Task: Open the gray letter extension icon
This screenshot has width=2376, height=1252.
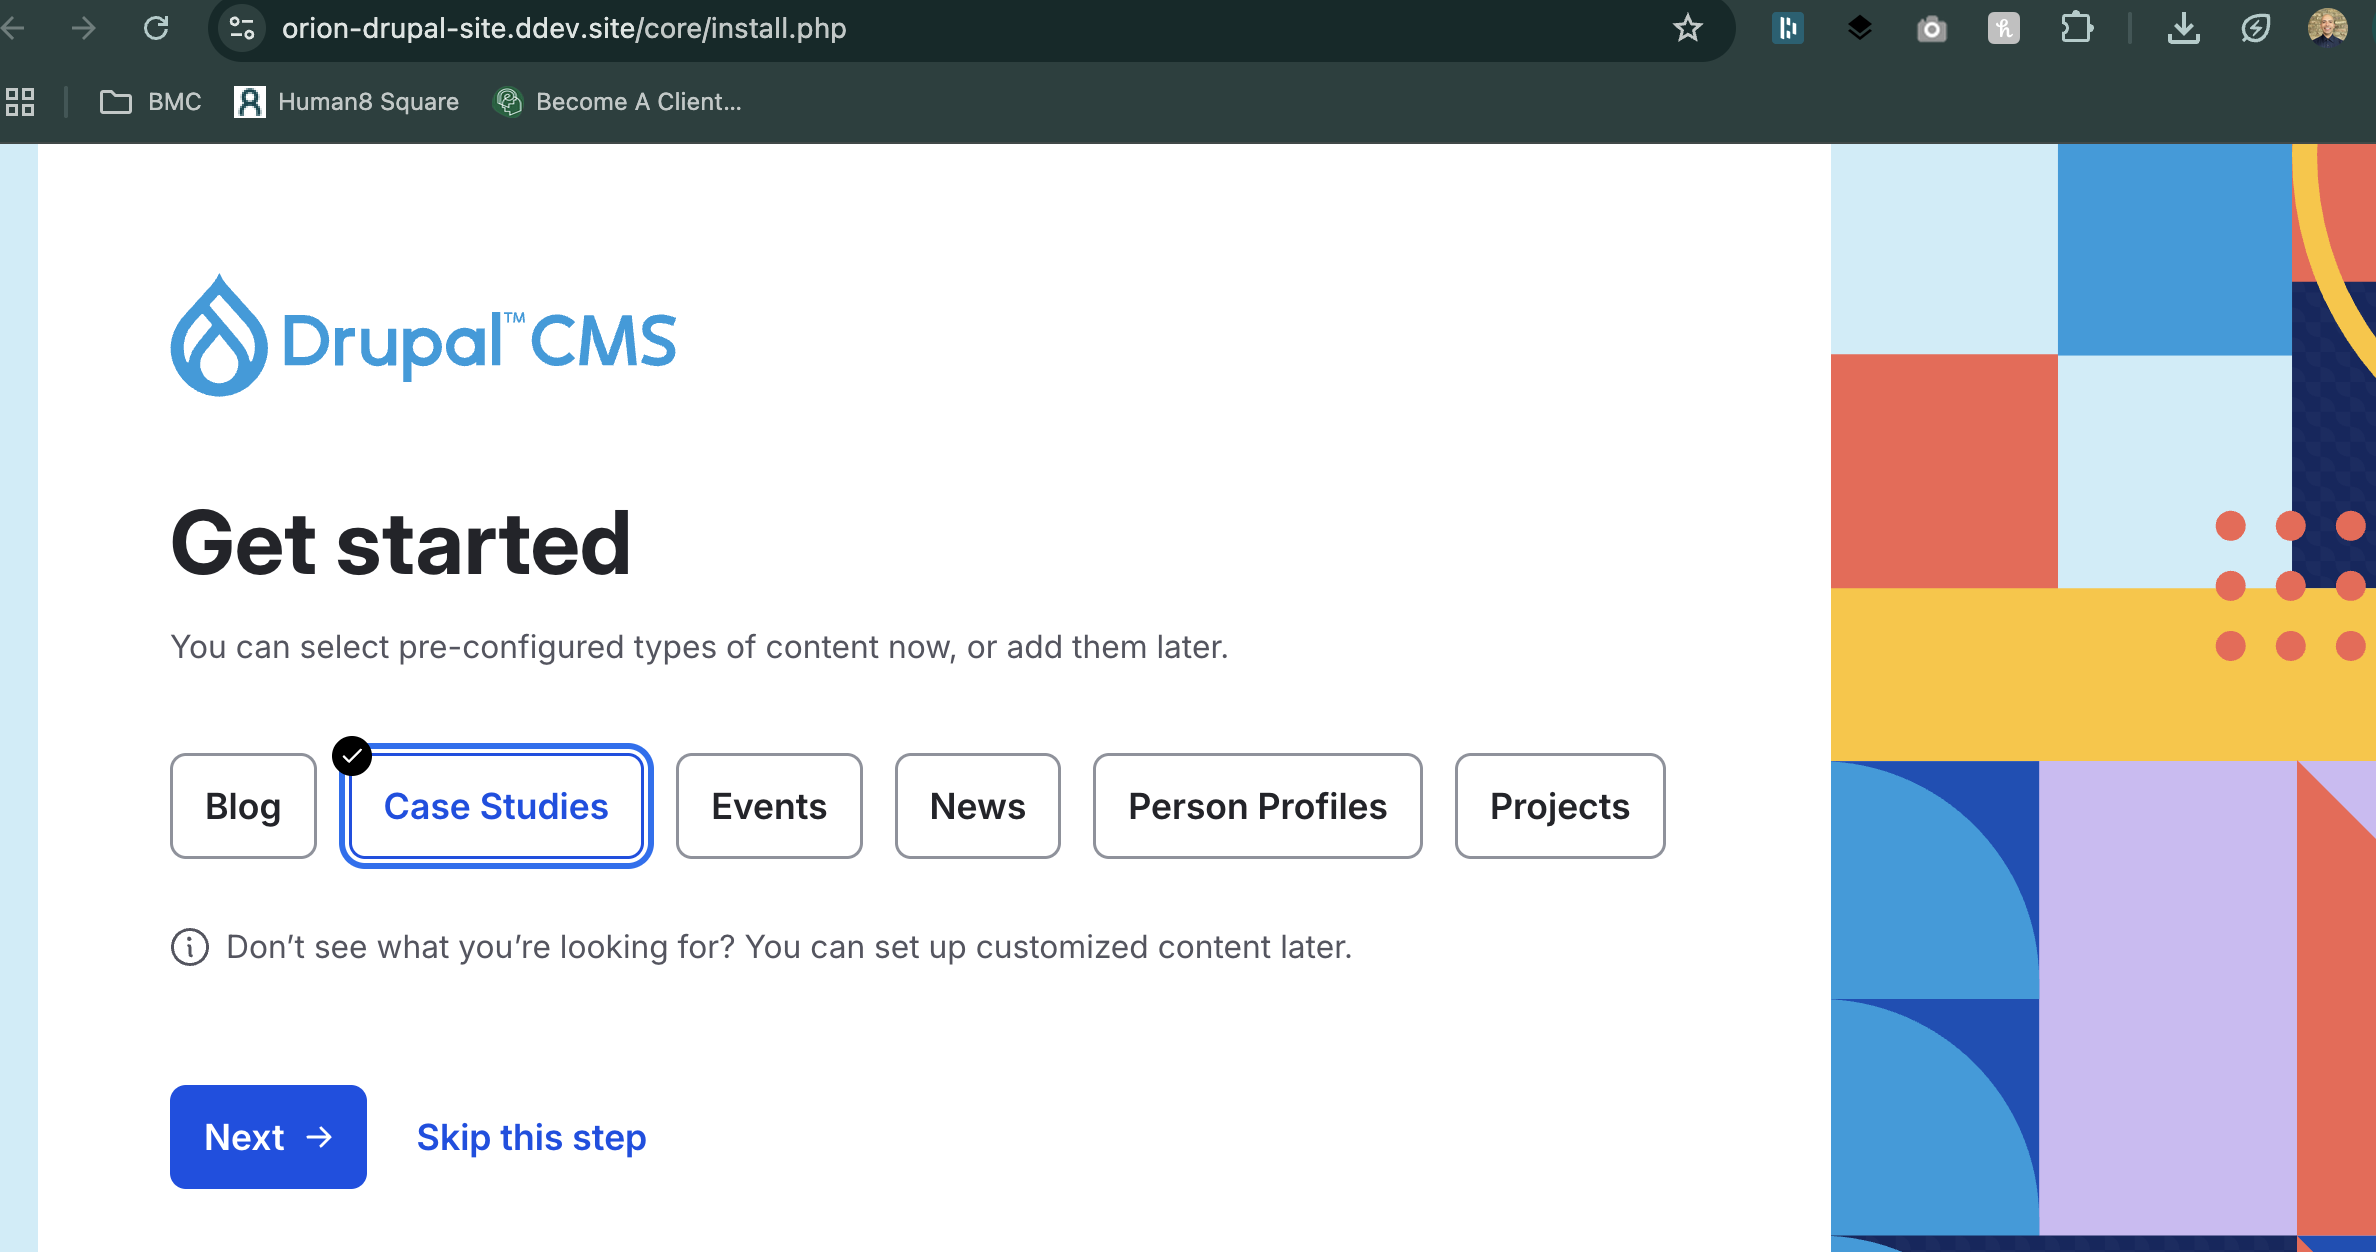Action: [x=2004, y=28]
